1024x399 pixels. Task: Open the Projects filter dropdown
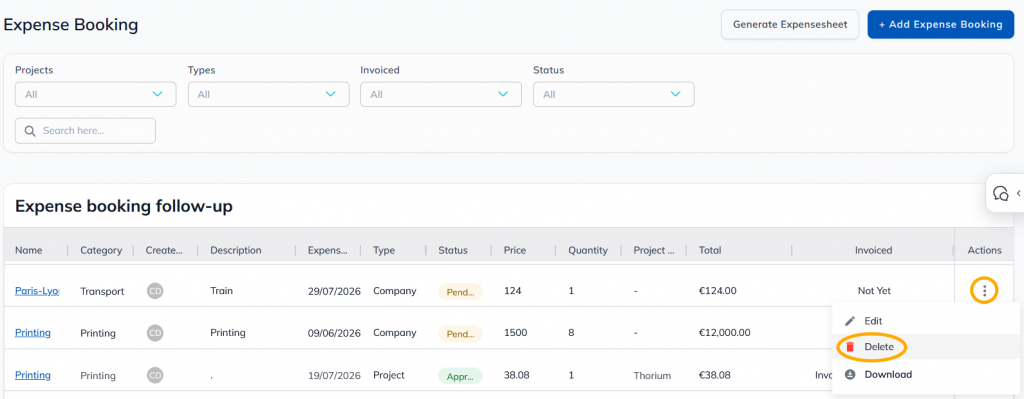click(x=95, y=94)
